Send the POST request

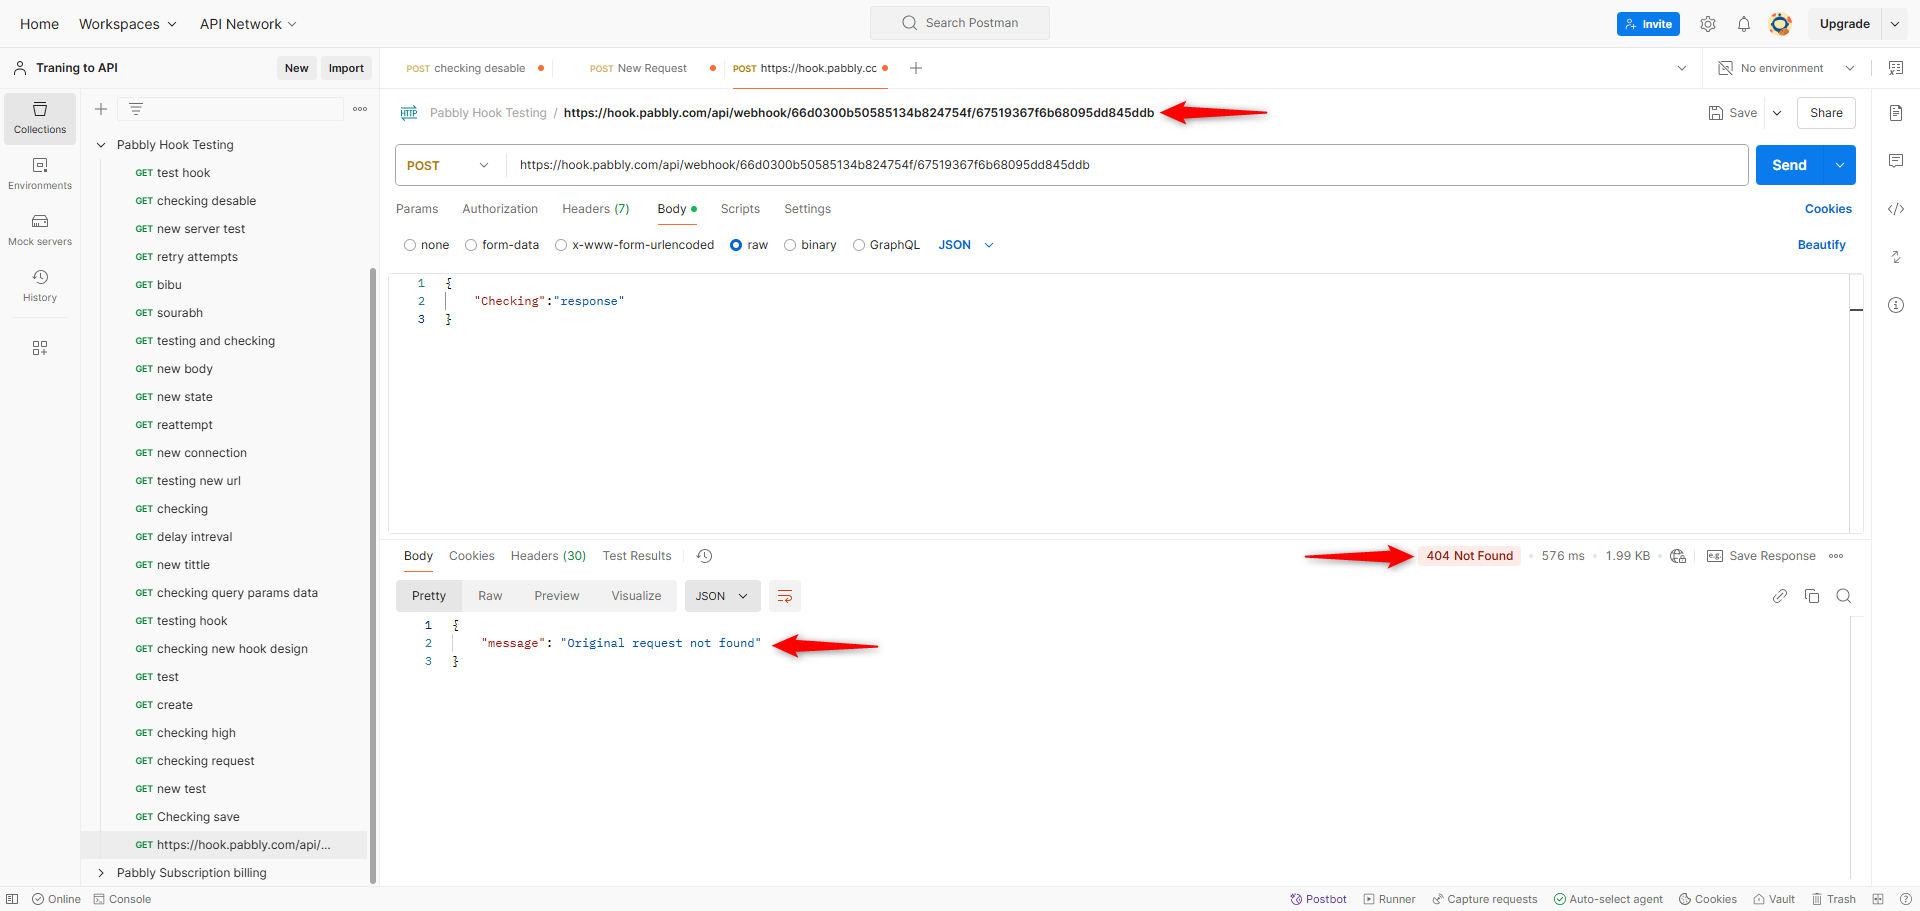[1790, 165]
